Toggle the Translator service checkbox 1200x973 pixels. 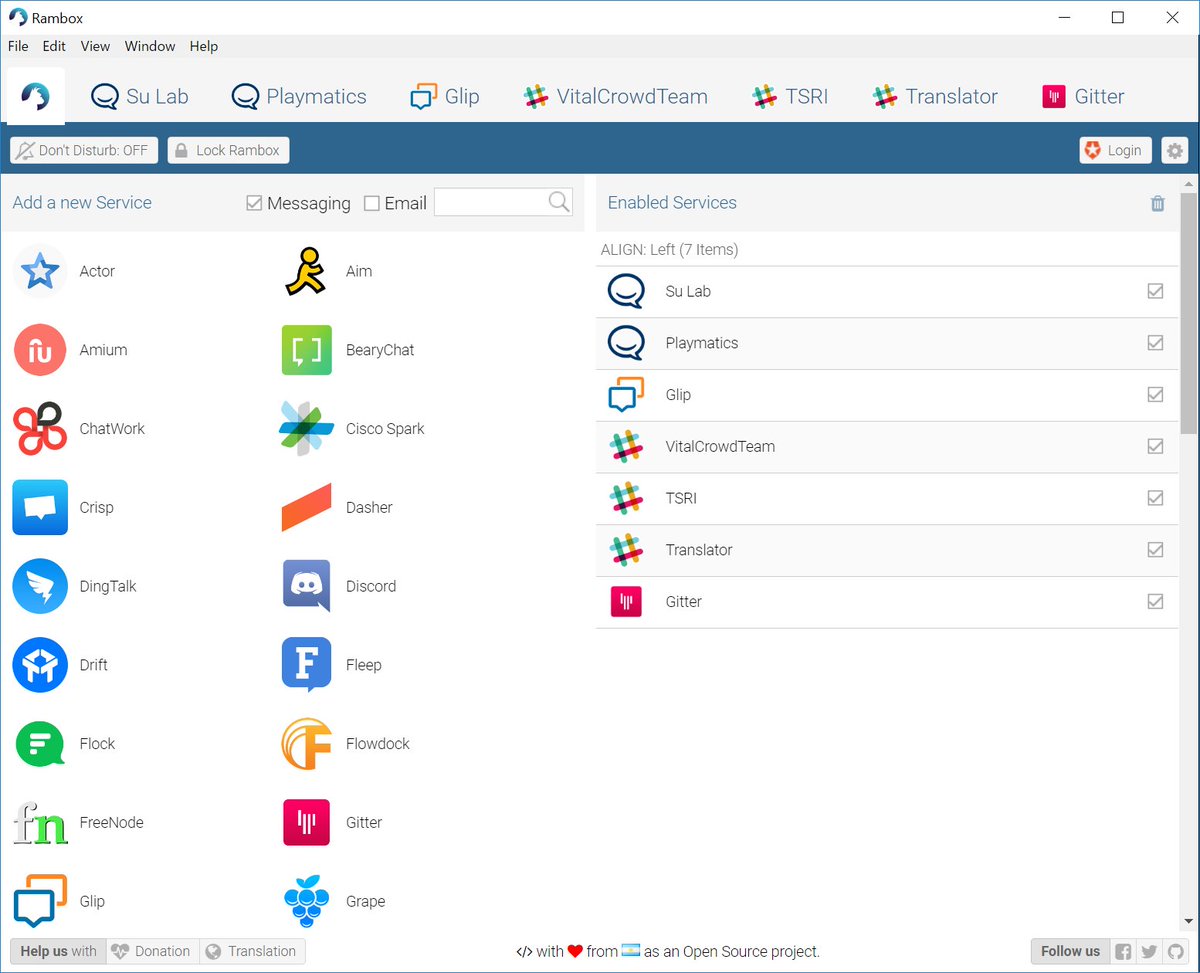tap(1155, 550)
